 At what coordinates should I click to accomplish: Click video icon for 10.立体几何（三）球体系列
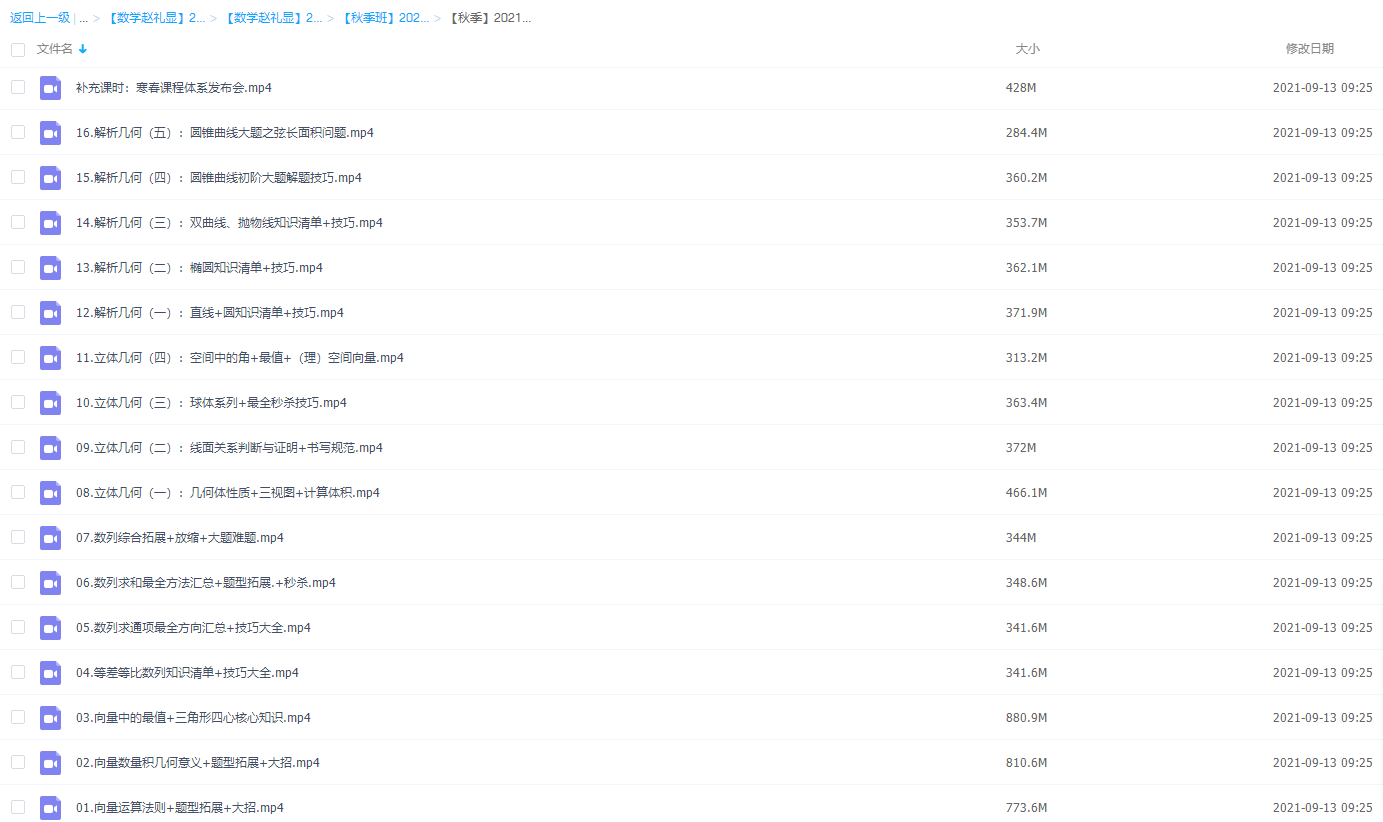(50, 403)
